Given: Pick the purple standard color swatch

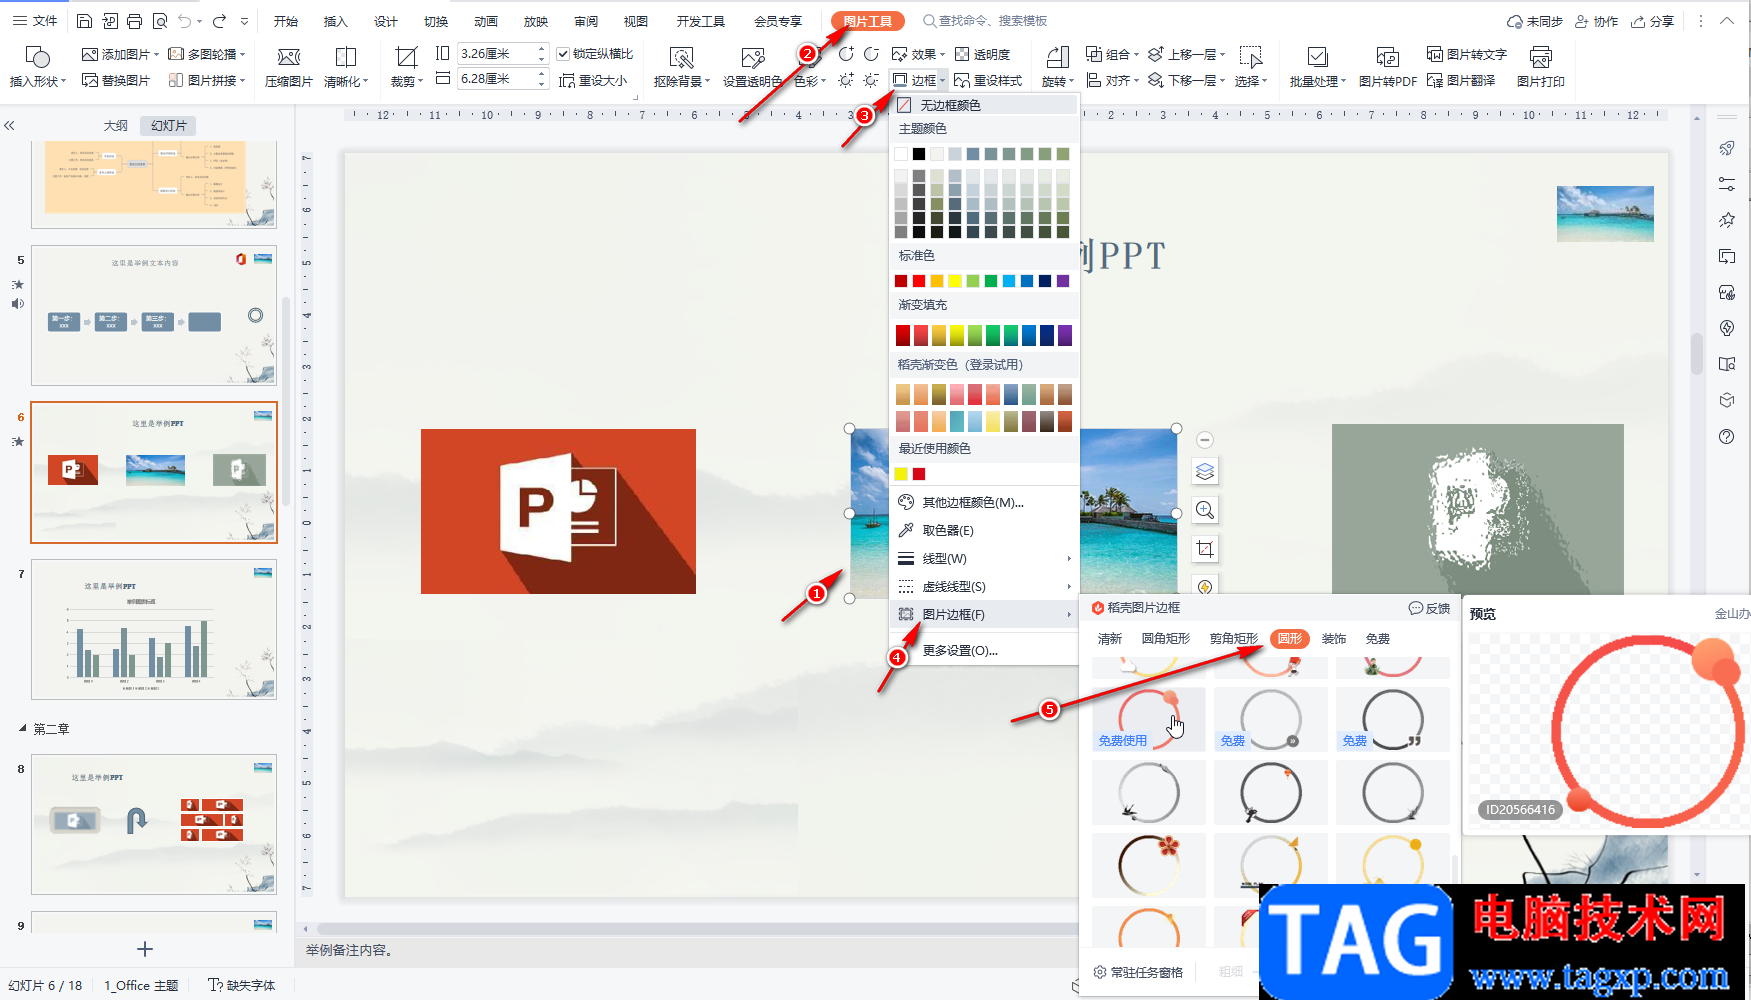Looking at the screenshot, I should tap(1063, 281).
